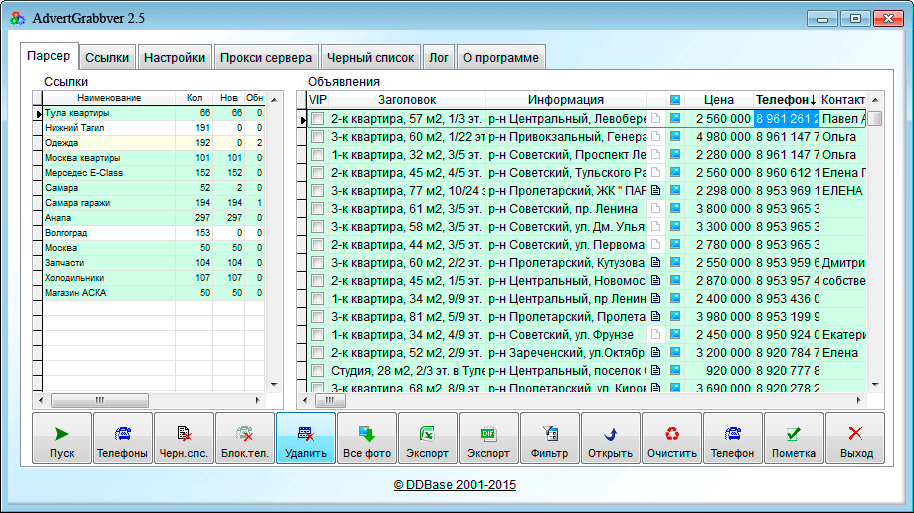Tick VIP checkbox for 3-к квартира 77 м2
Viewport: 914px width, 513px height.
[x=318, y=191]
